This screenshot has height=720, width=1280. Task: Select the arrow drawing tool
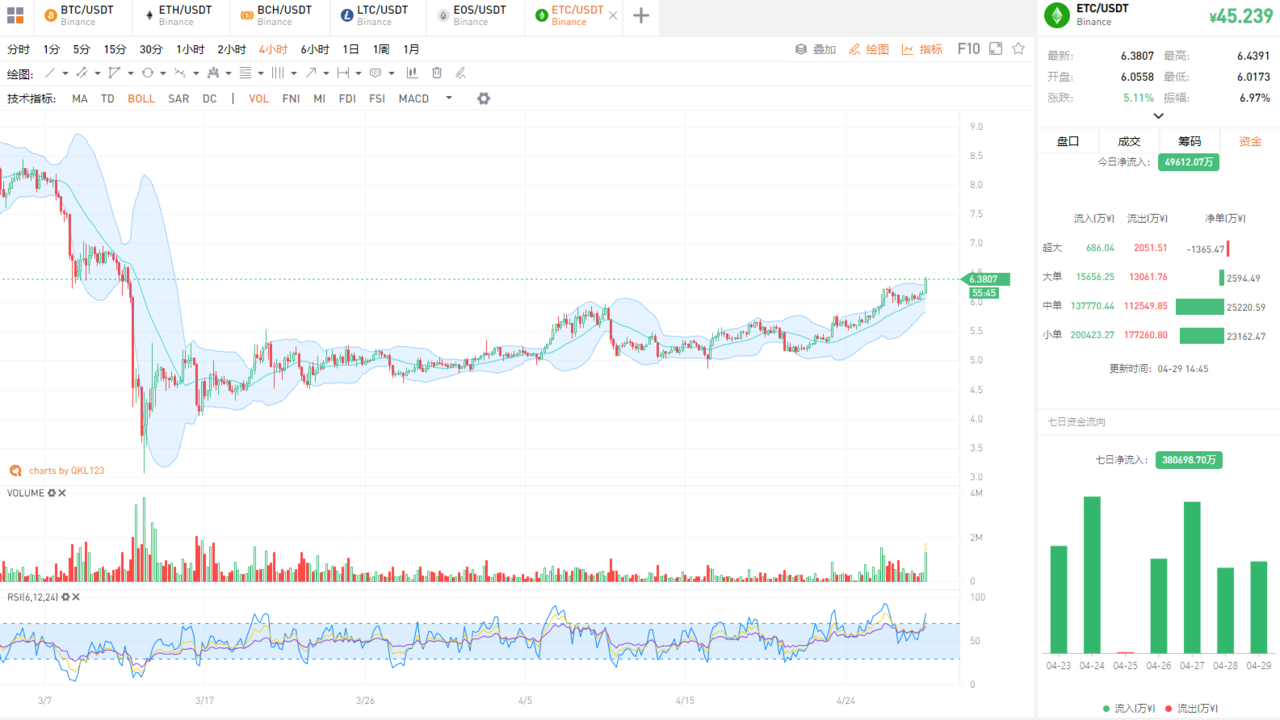pyautogui.click(x=311, y=73)
